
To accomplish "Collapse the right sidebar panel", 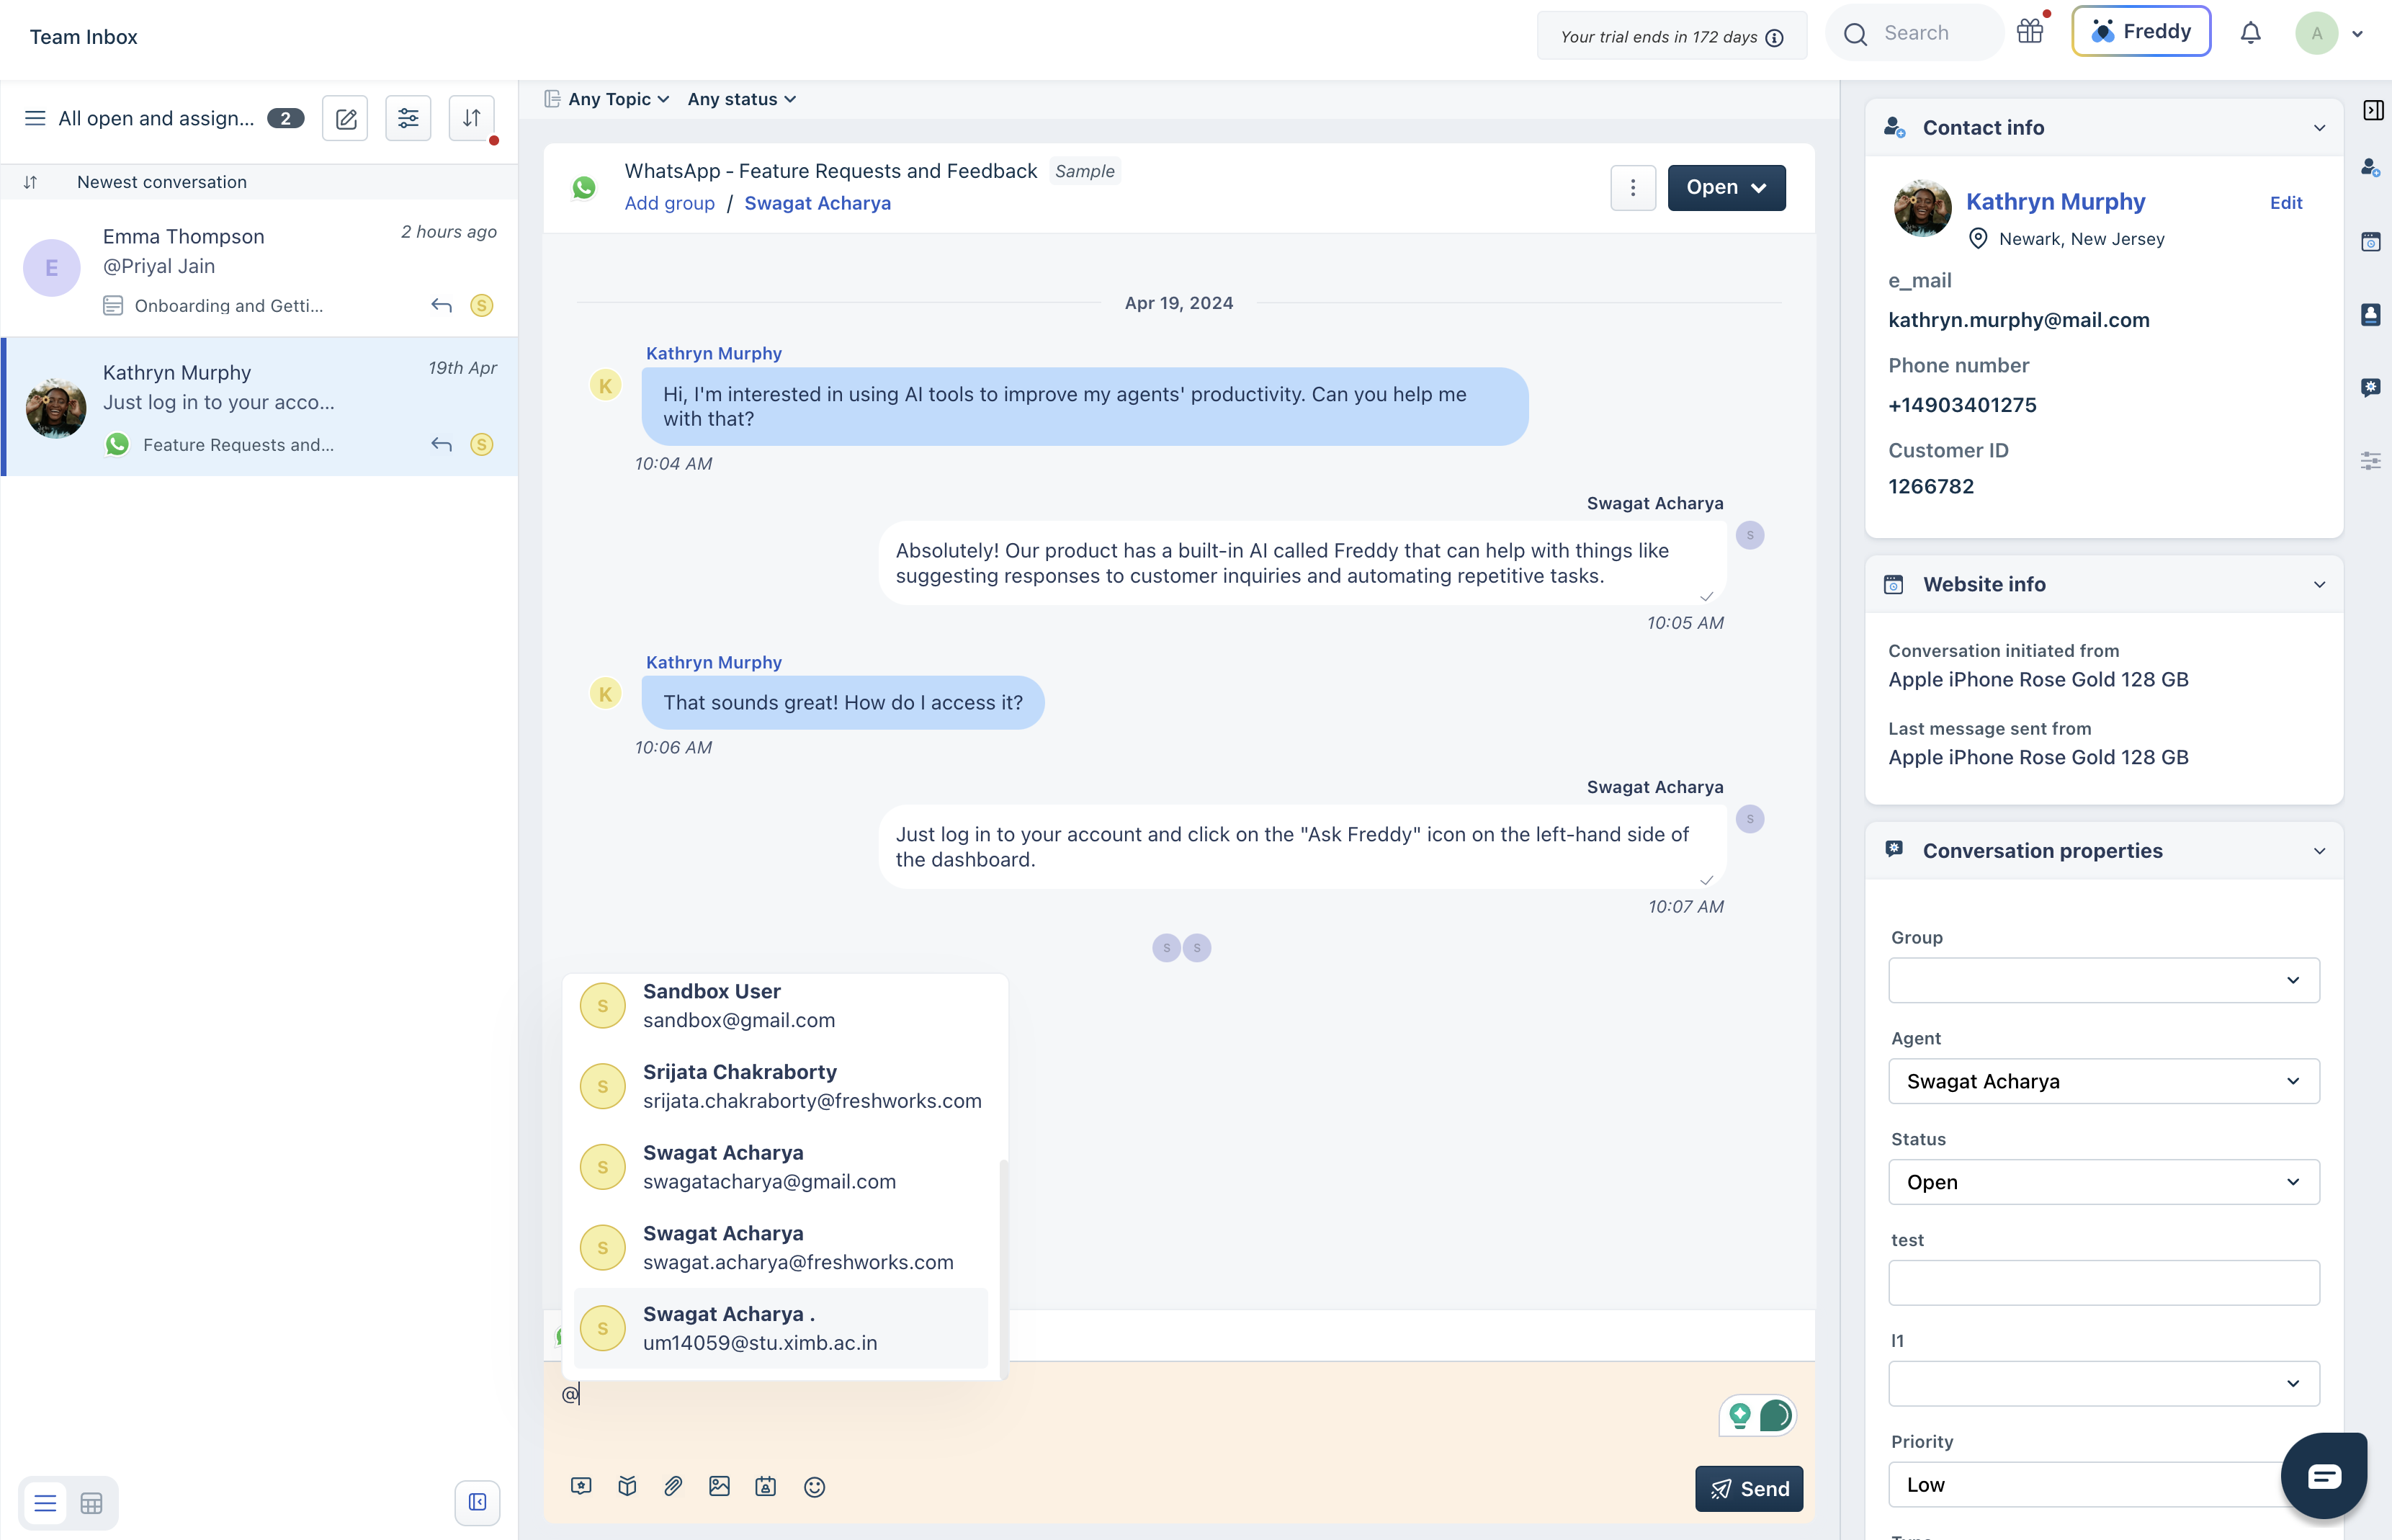I will coord(2373,110).
